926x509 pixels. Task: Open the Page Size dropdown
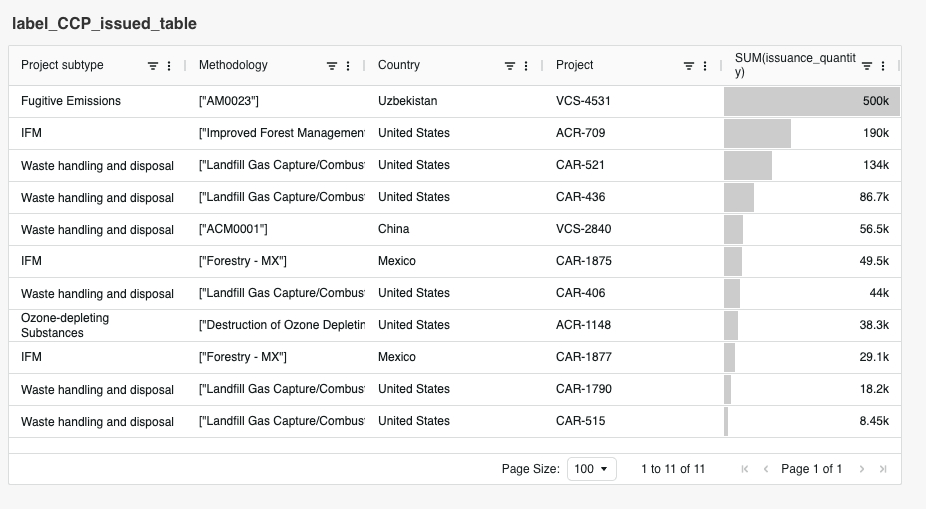click(592, 469)
